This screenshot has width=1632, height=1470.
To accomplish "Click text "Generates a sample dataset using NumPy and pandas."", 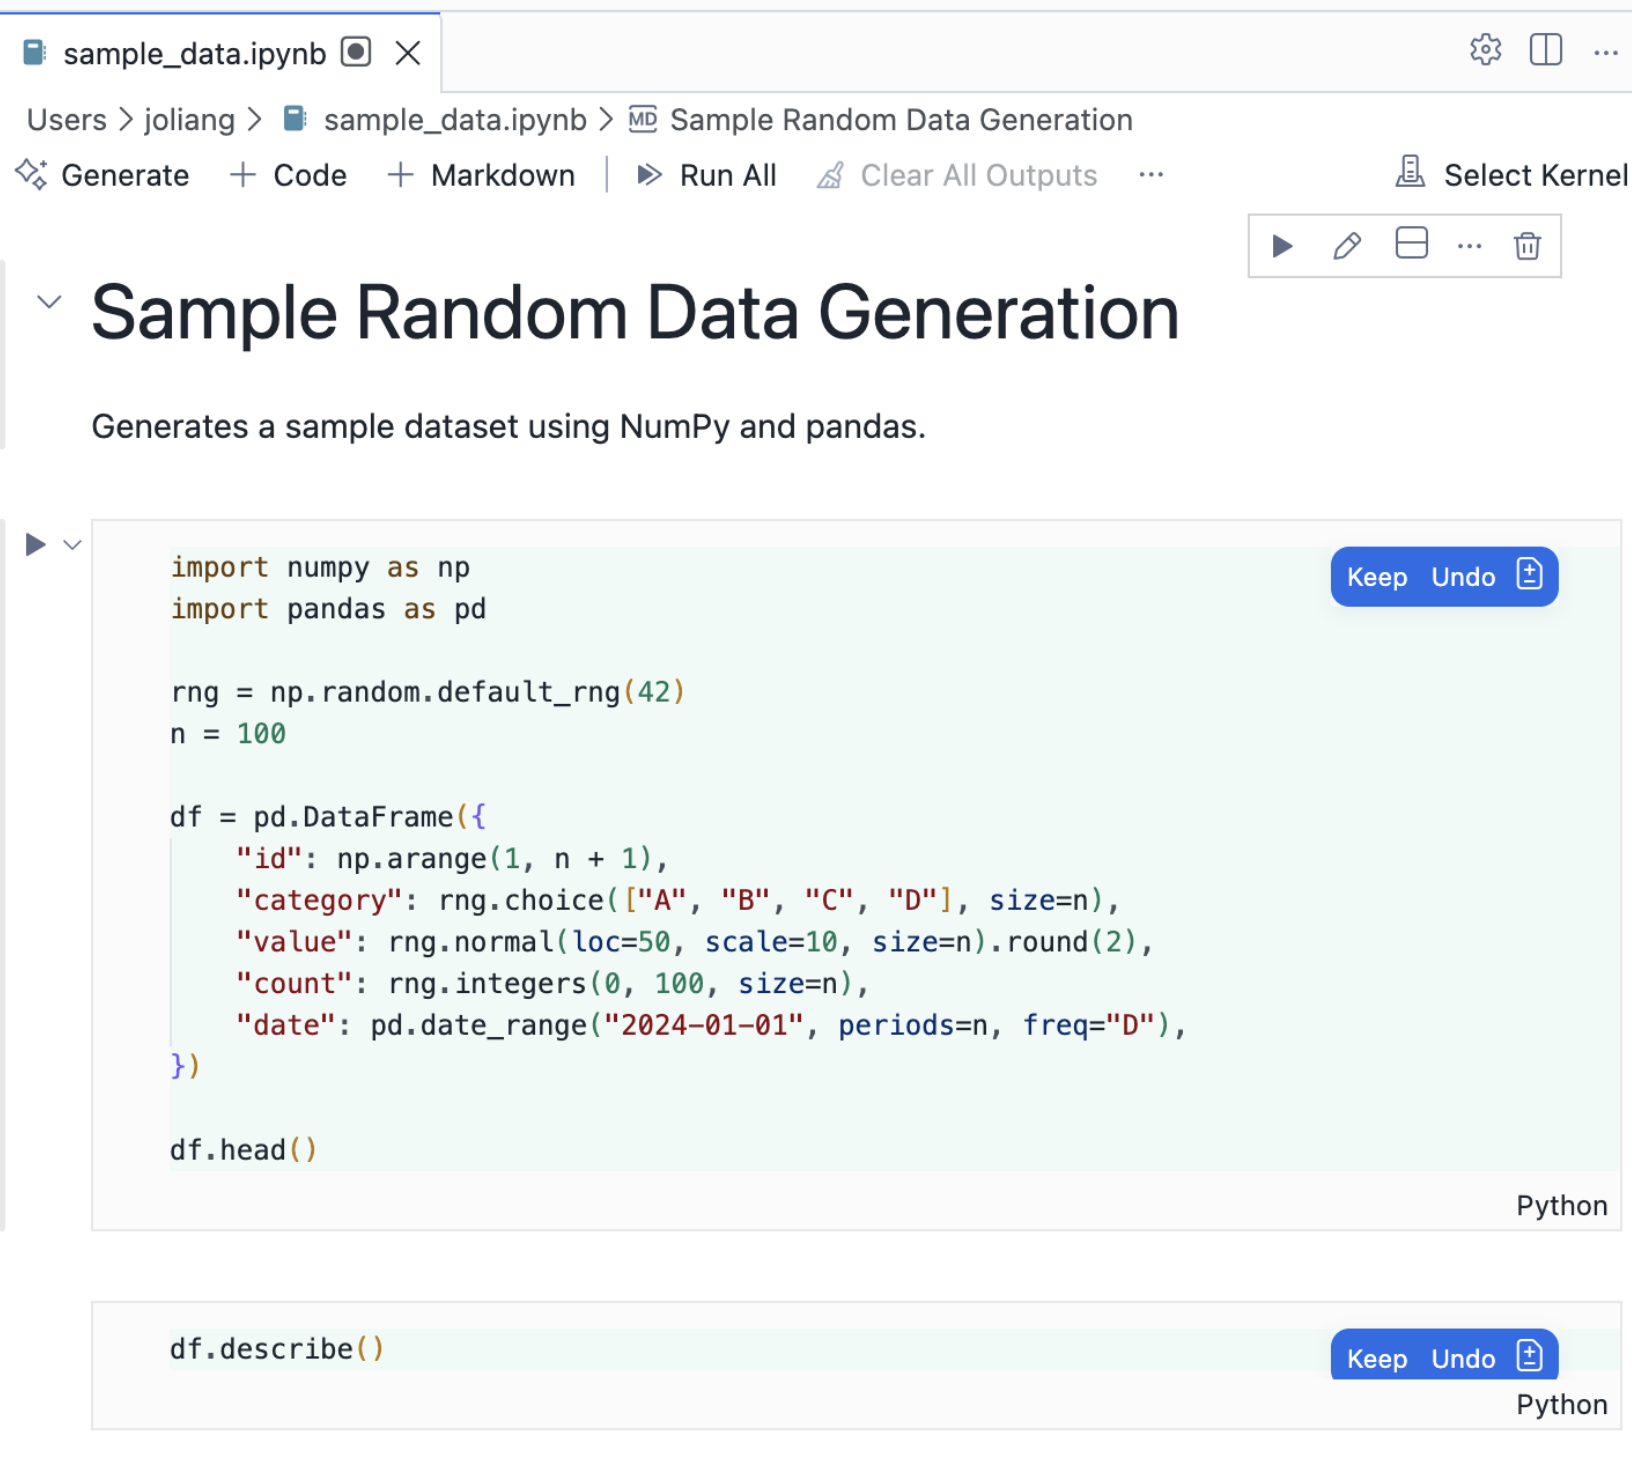I will 509,427.
